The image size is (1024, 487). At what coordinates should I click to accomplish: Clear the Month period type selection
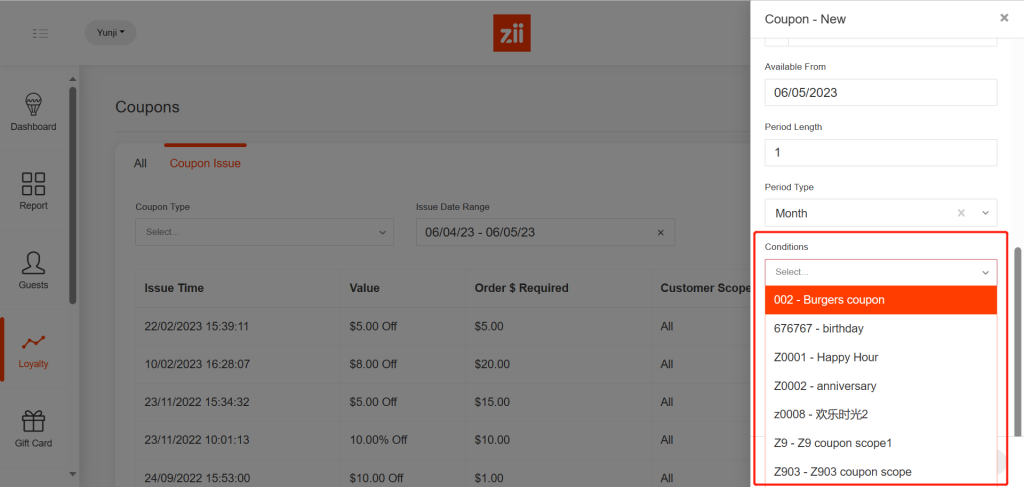961,213
